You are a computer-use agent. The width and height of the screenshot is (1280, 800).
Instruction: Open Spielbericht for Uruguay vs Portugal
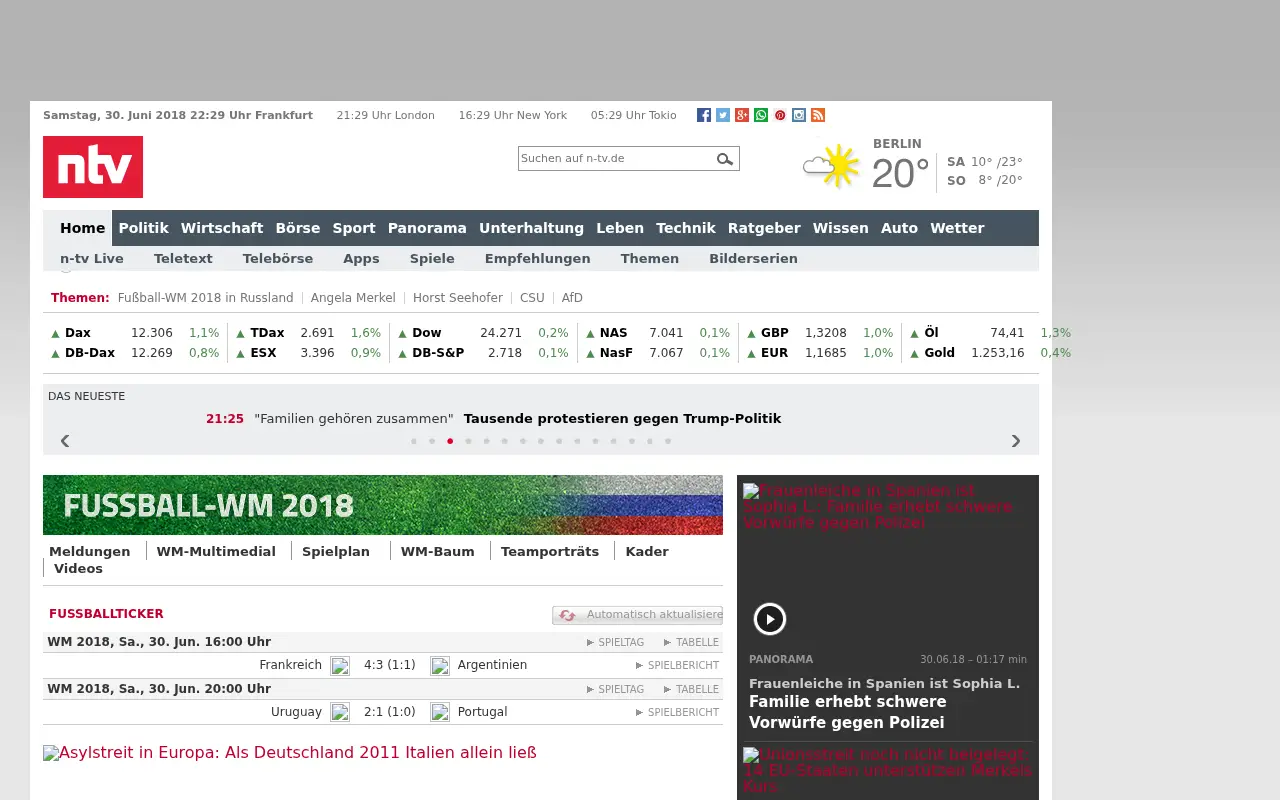[678, 713]
